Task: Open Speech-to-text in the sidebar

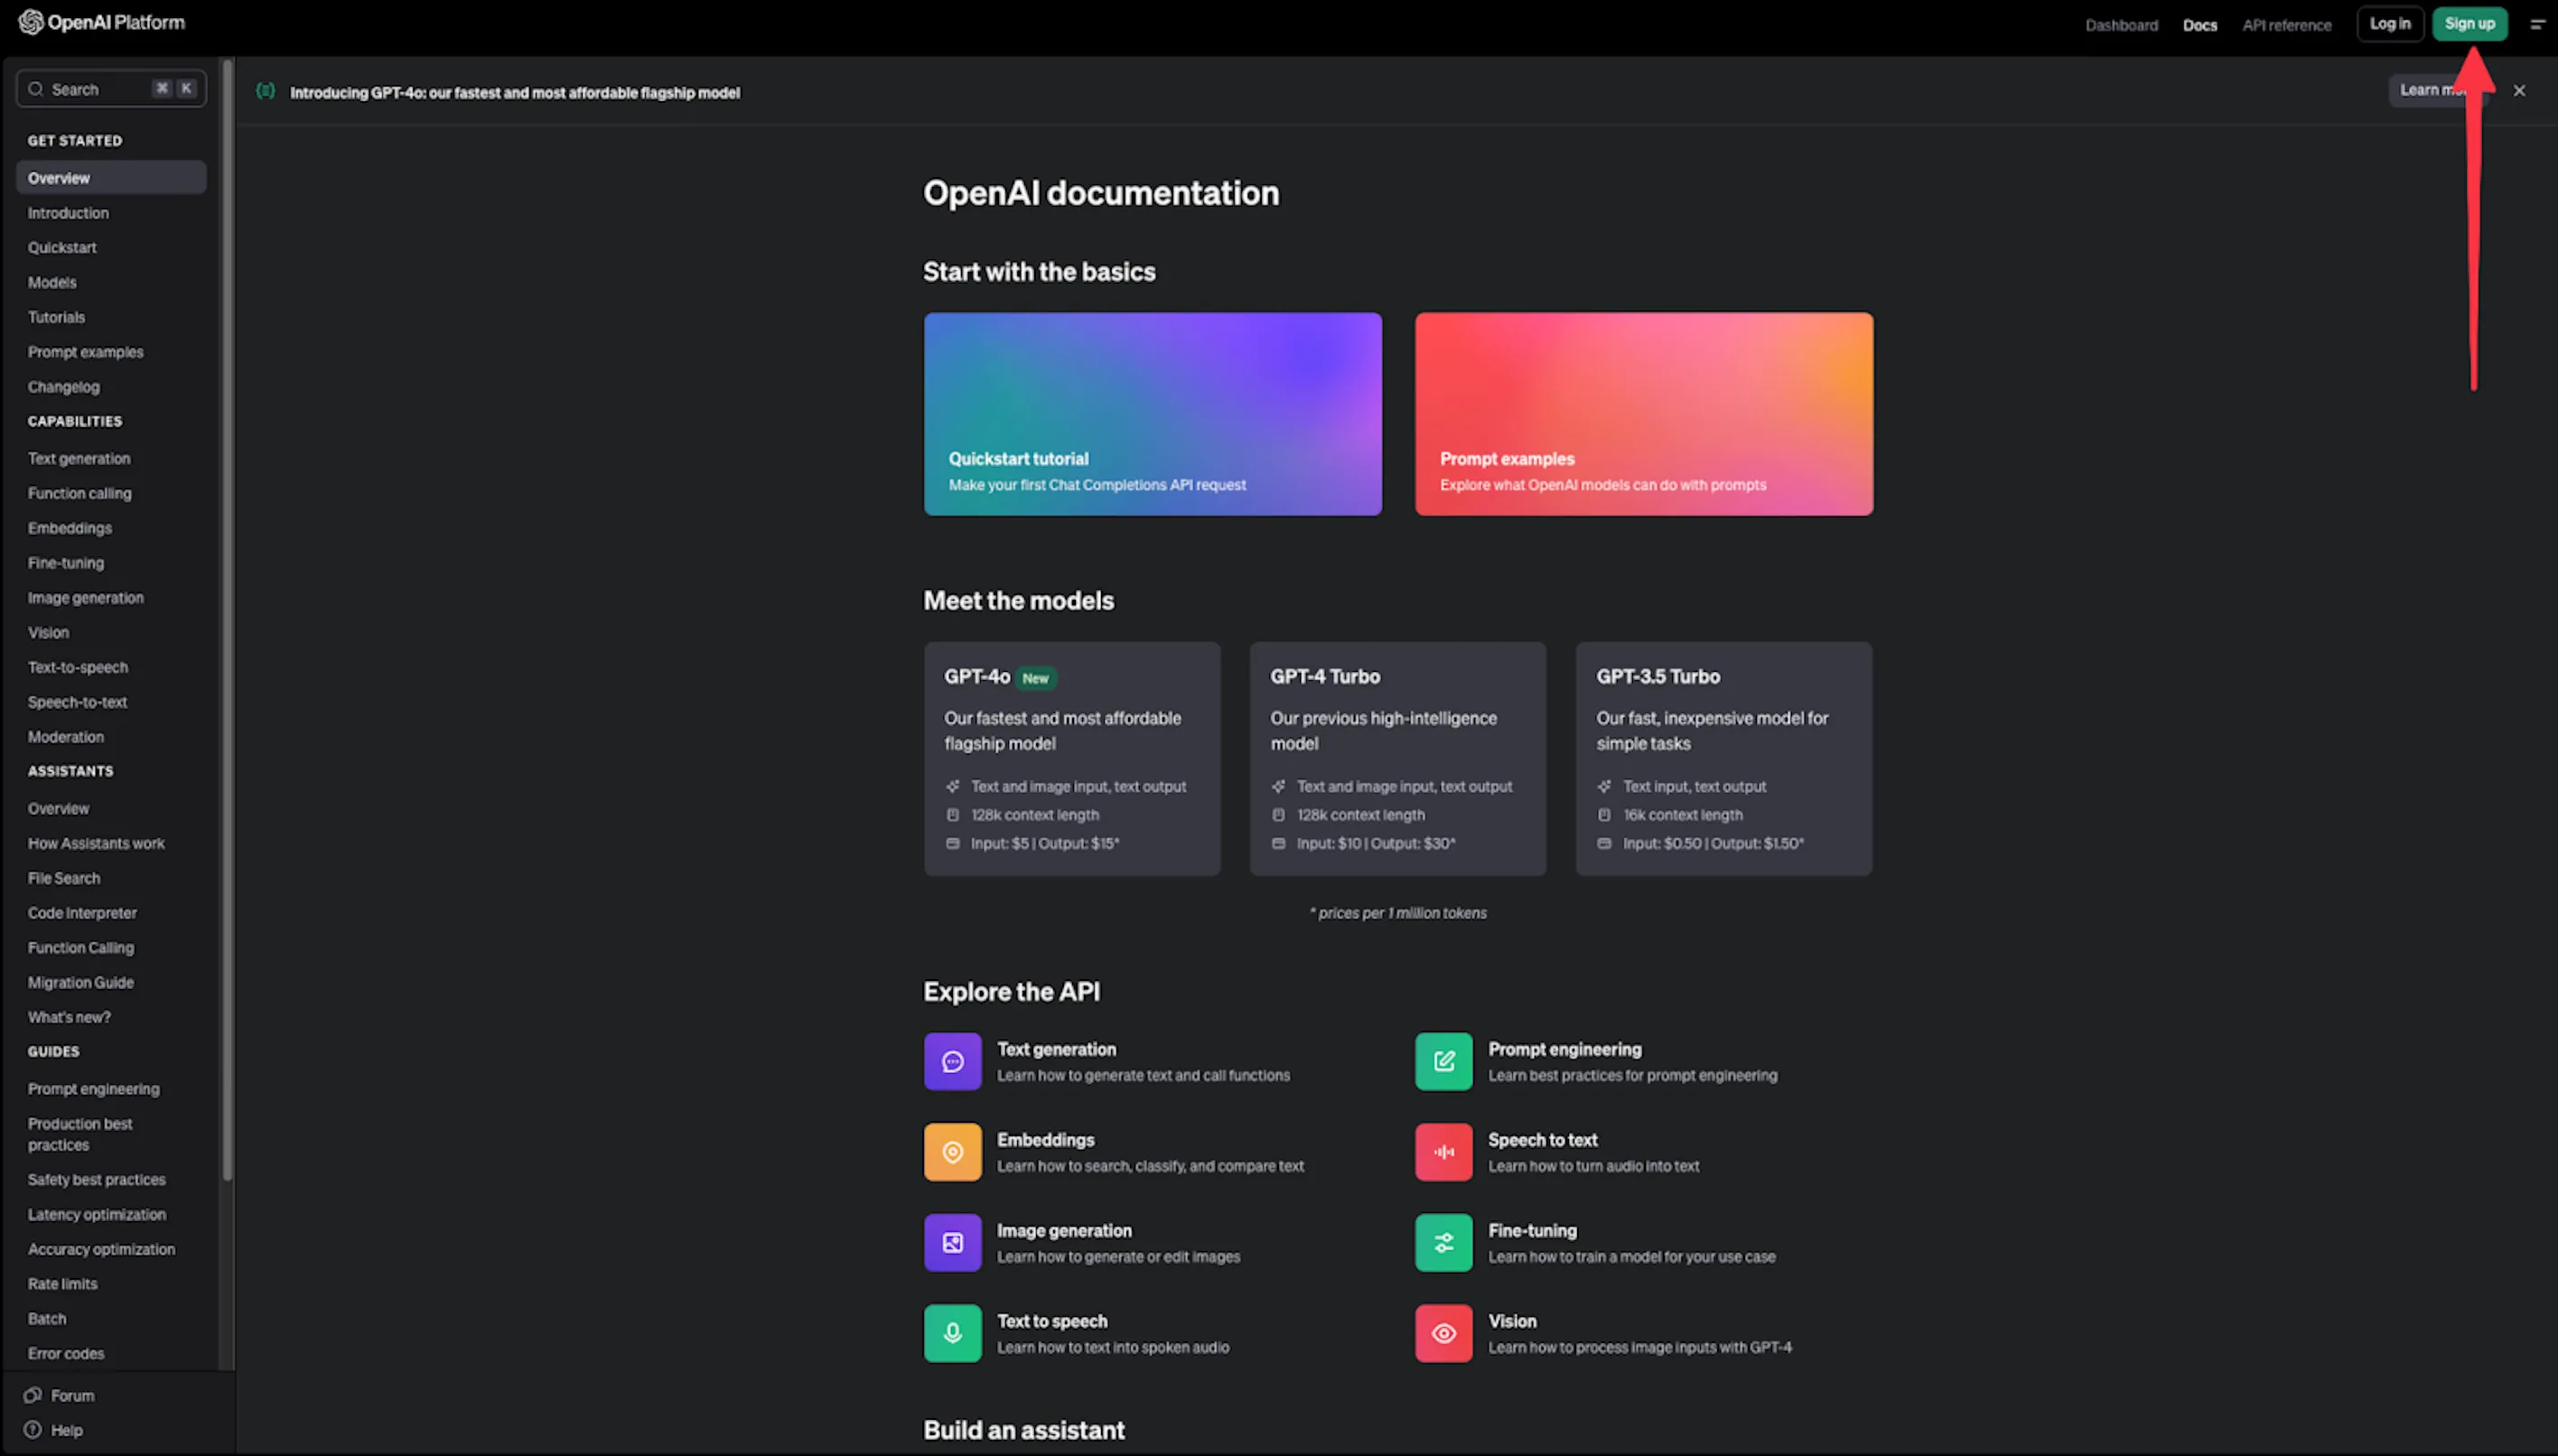Action: (77, 702)
